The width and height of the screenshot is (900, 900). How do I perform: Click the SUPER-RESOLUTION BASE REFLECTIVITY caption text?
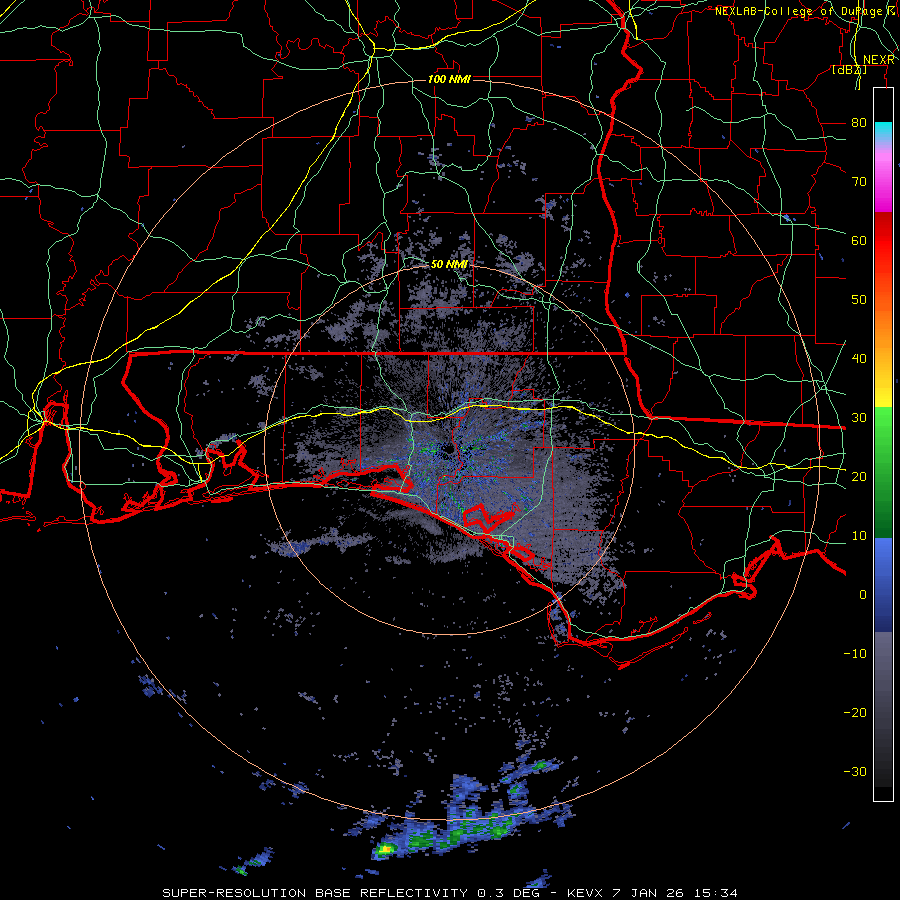[315, 893]
